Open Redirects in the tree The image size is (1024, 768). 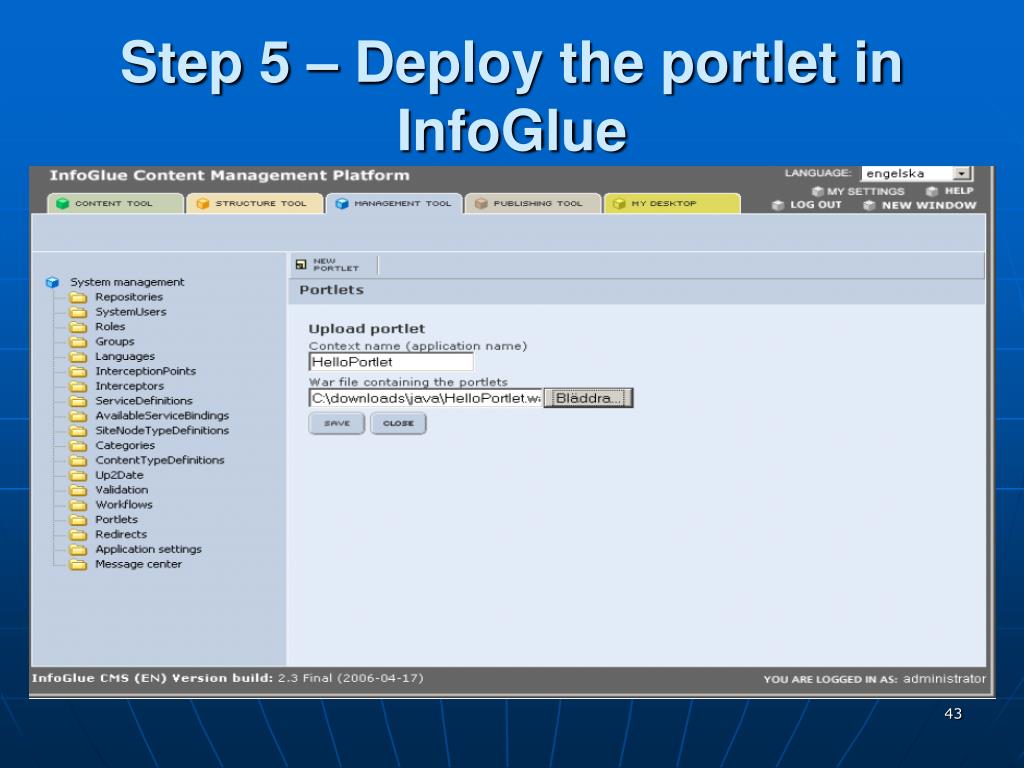pos(121,534)
